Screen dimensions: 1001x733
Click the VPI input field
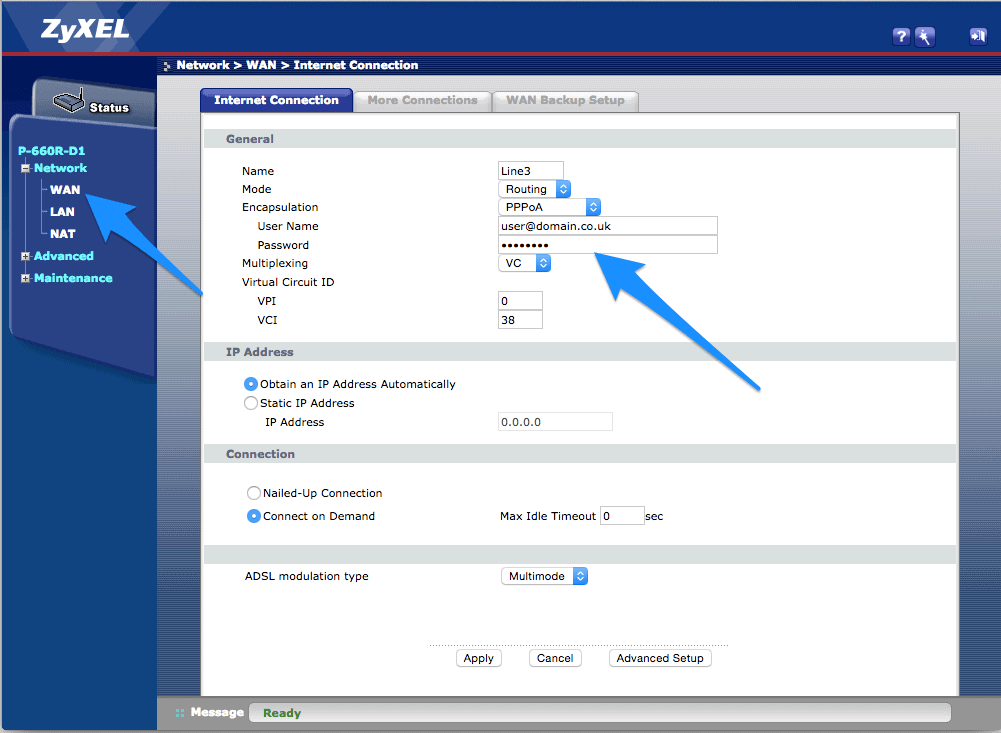520,301
